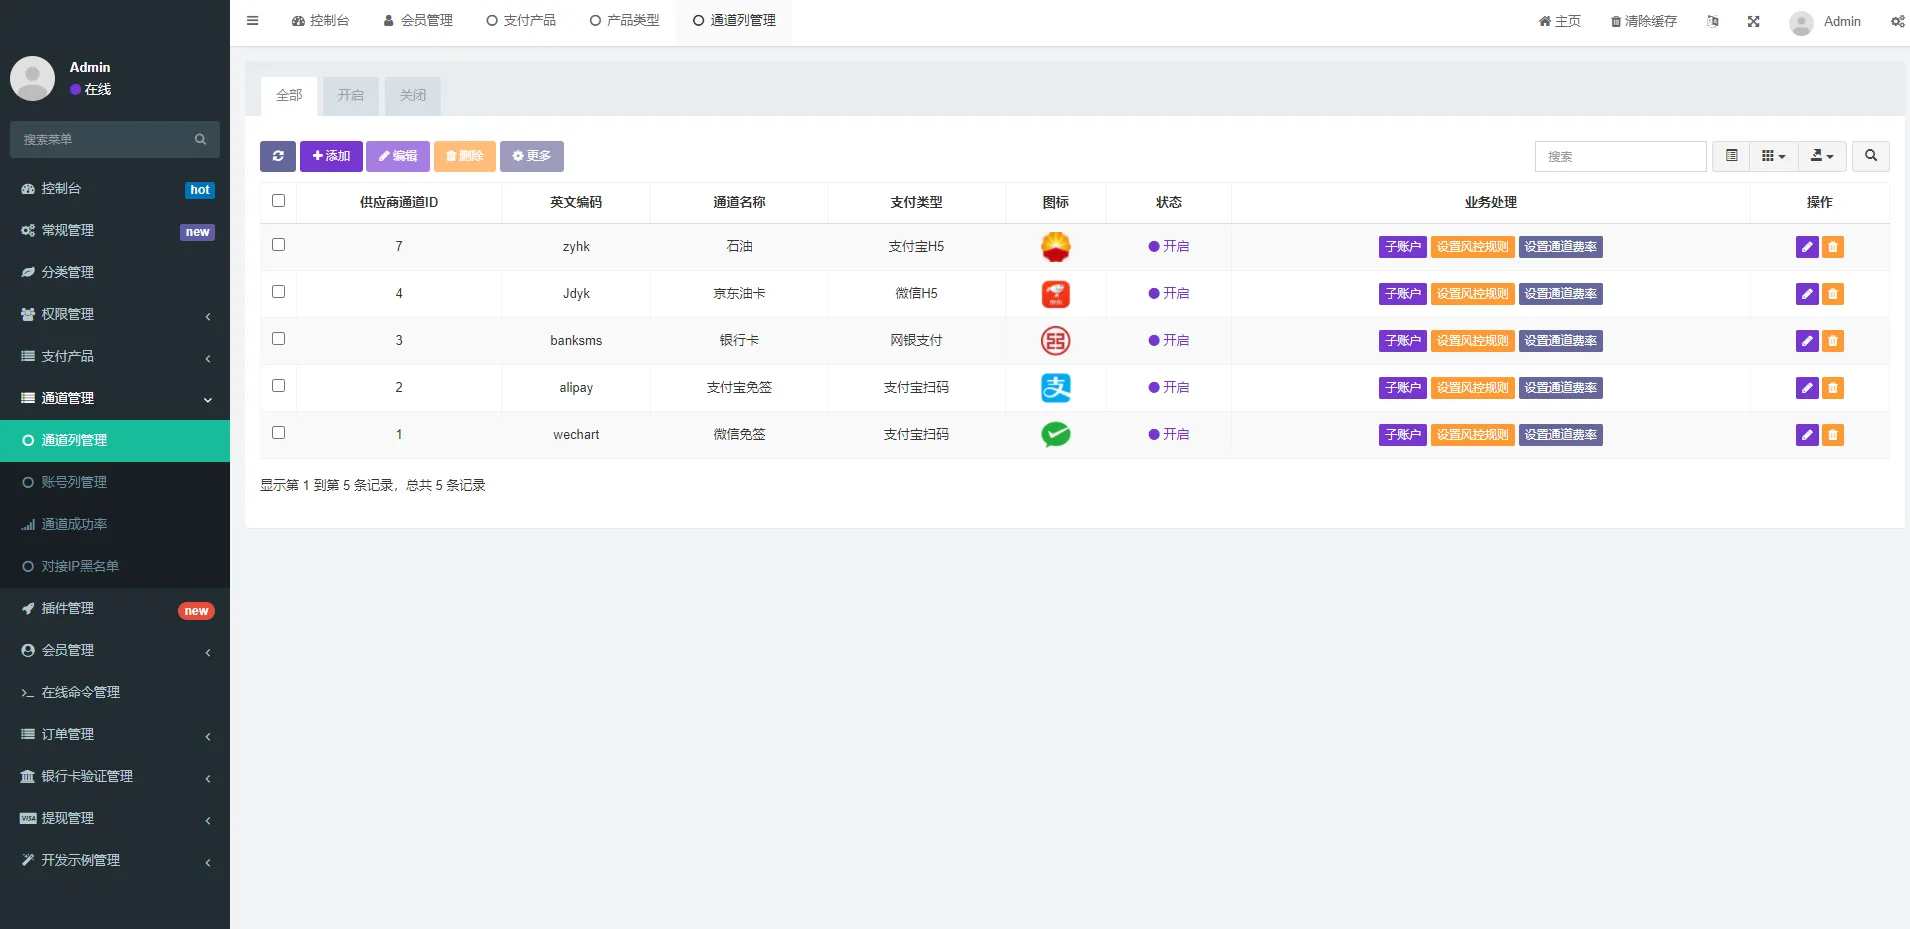Click the 银行卡 bank logo icon

click(1056, 341)
